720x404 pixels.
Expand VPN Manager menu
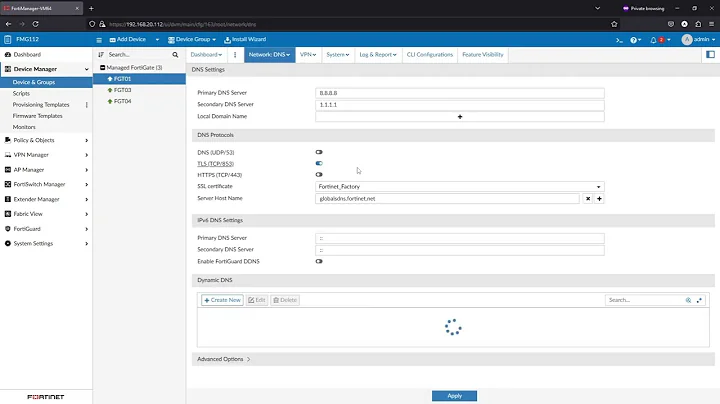tap(46, 155)
